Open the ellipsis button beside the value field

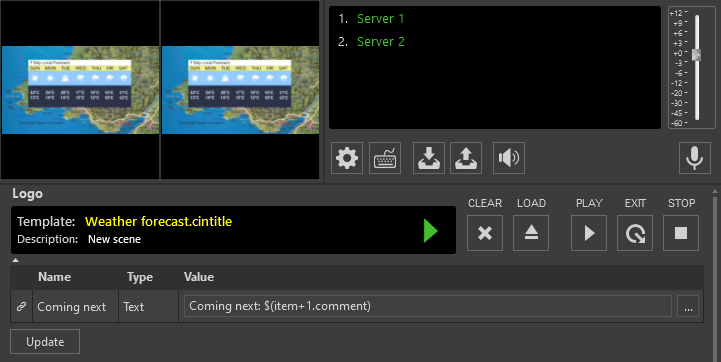pyautogui.click(x=688, y=306)
